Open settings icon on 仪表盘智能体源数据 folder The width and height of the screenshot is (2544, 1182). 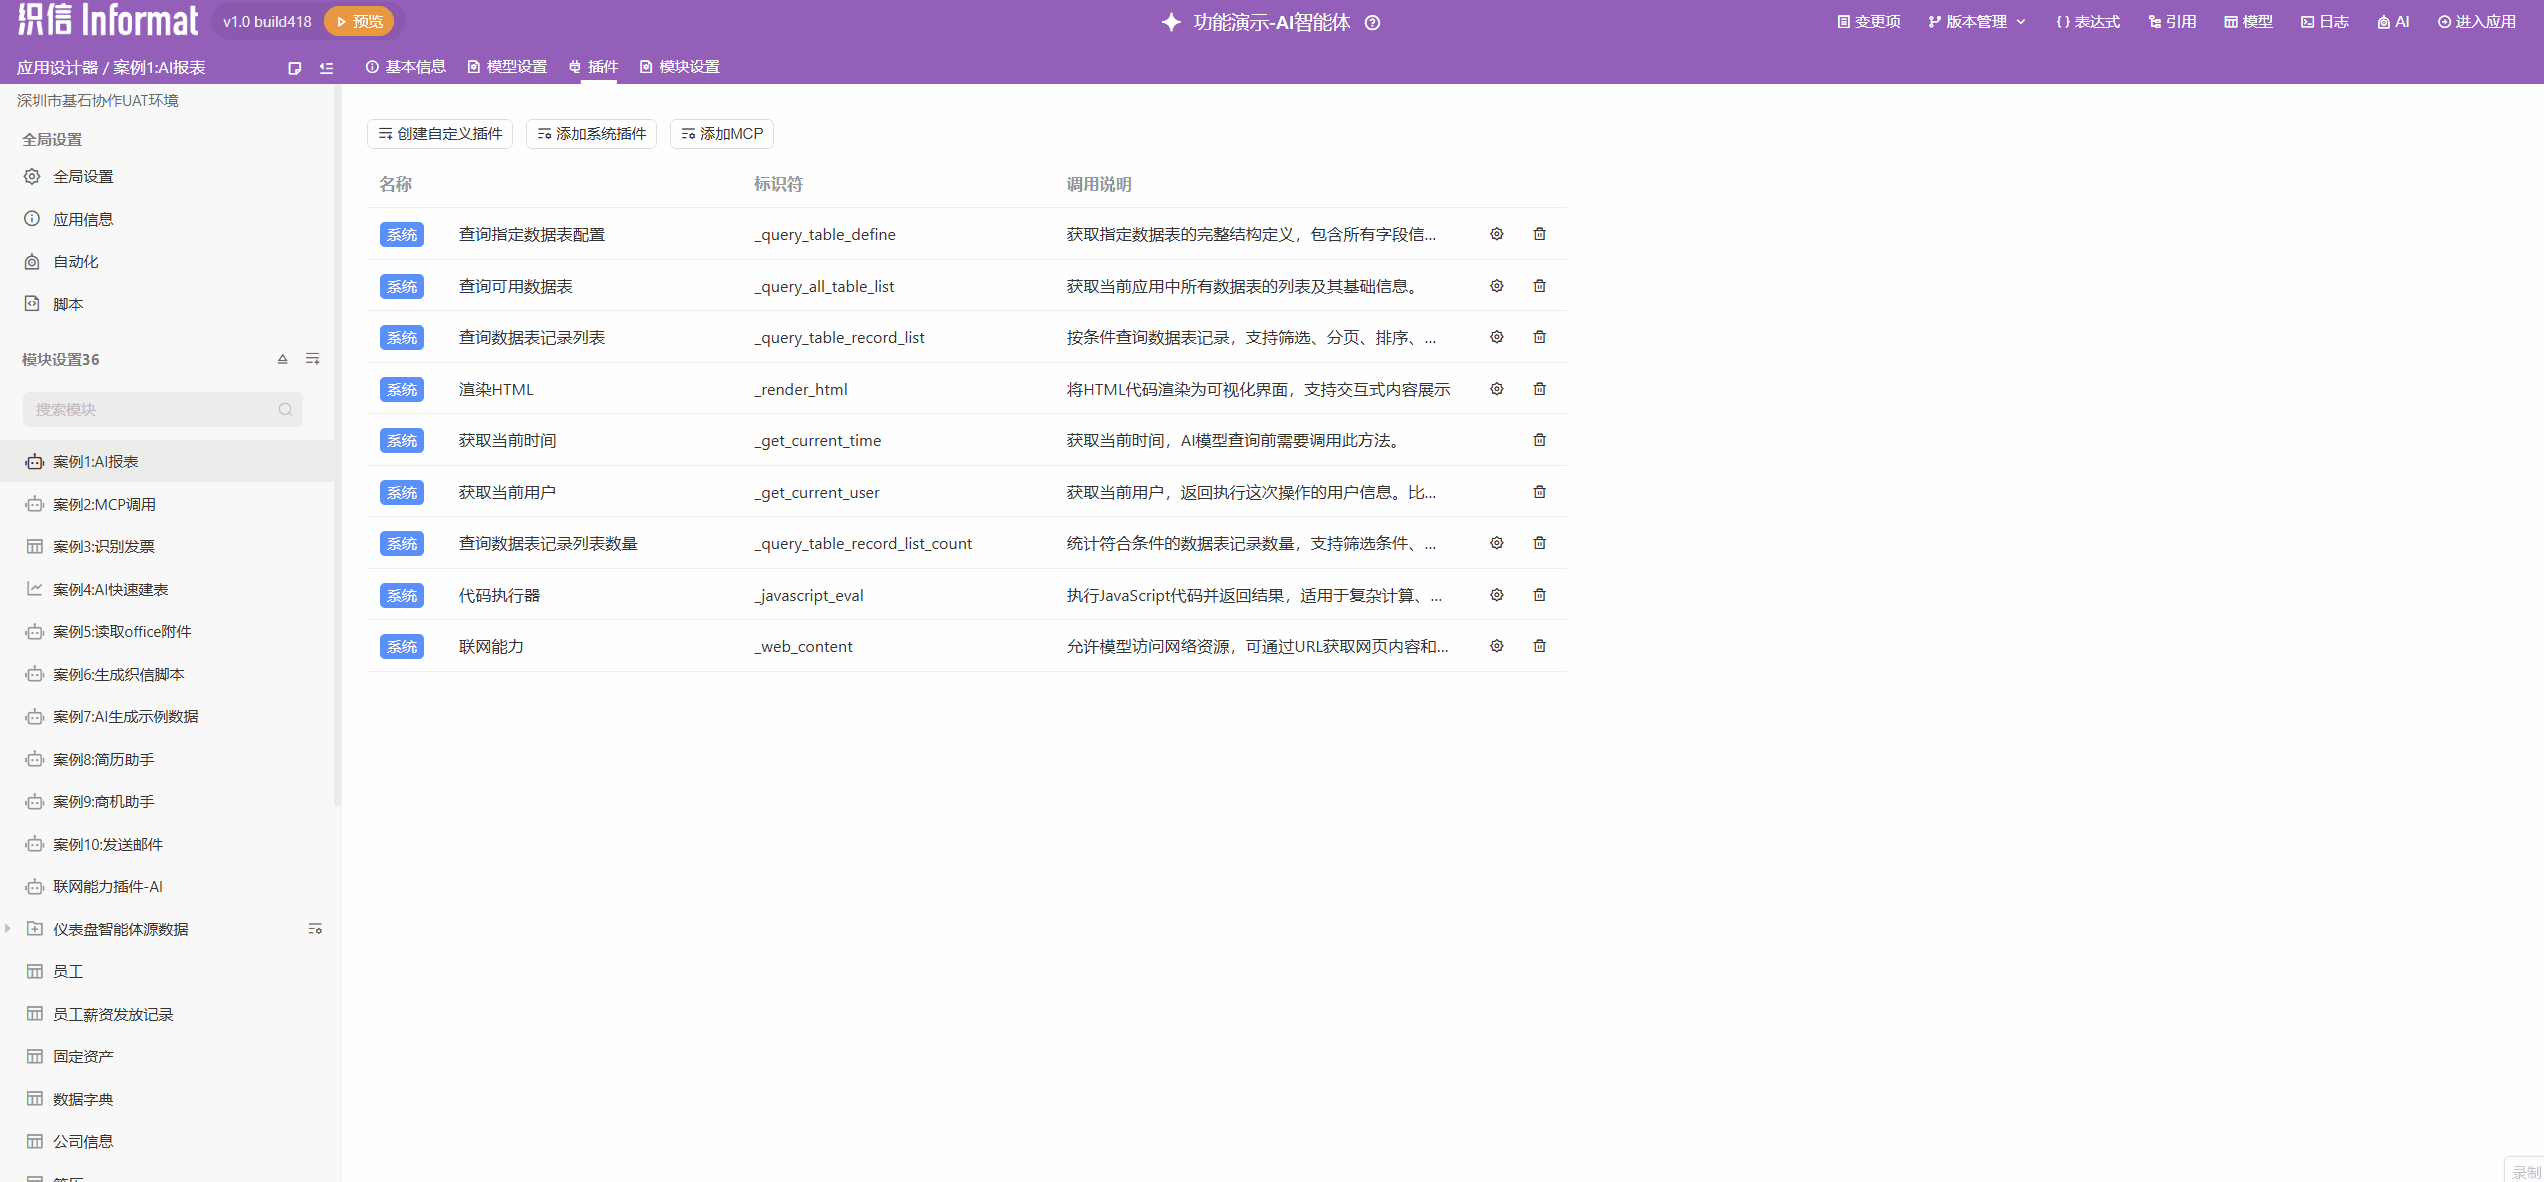point(315,929)
